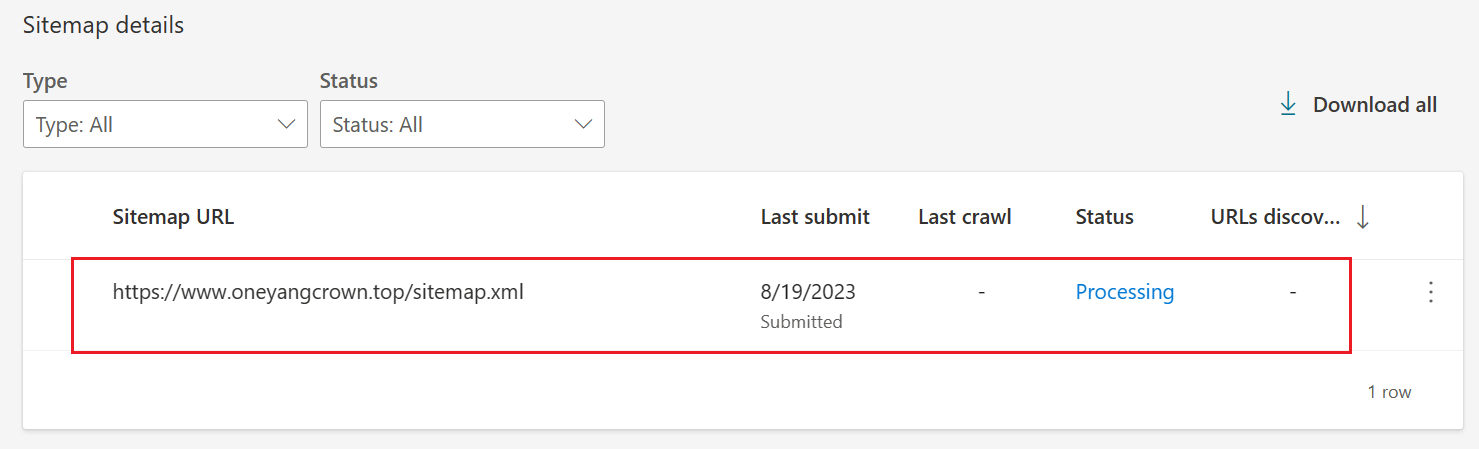Click the oneyangcrown sitemap.xml URL
1479x449 pixels.
click(x=318, y=292)
